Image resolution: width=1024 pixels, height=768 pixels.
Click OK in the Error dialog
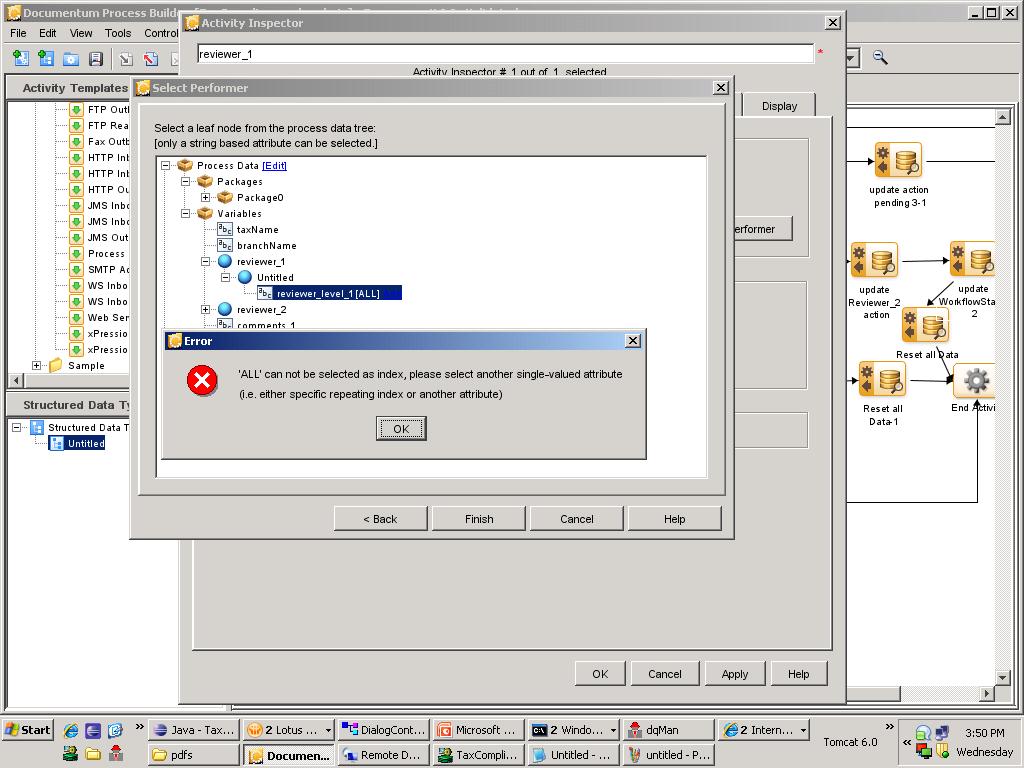(x=401, y=428)
